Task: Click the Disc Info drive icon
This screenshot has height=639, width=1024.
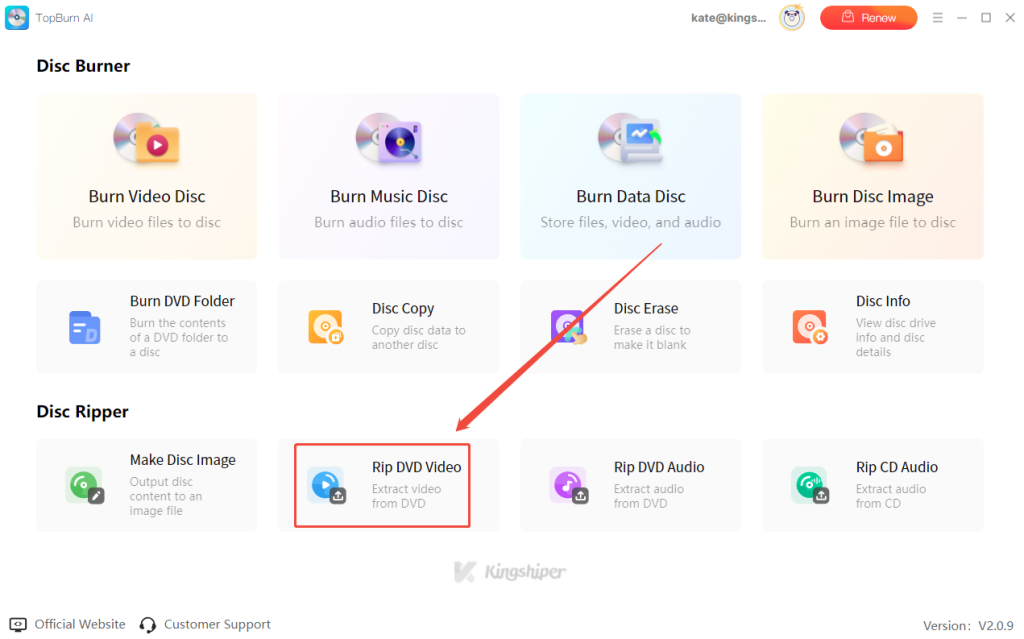Action: [x=810, y=327]
